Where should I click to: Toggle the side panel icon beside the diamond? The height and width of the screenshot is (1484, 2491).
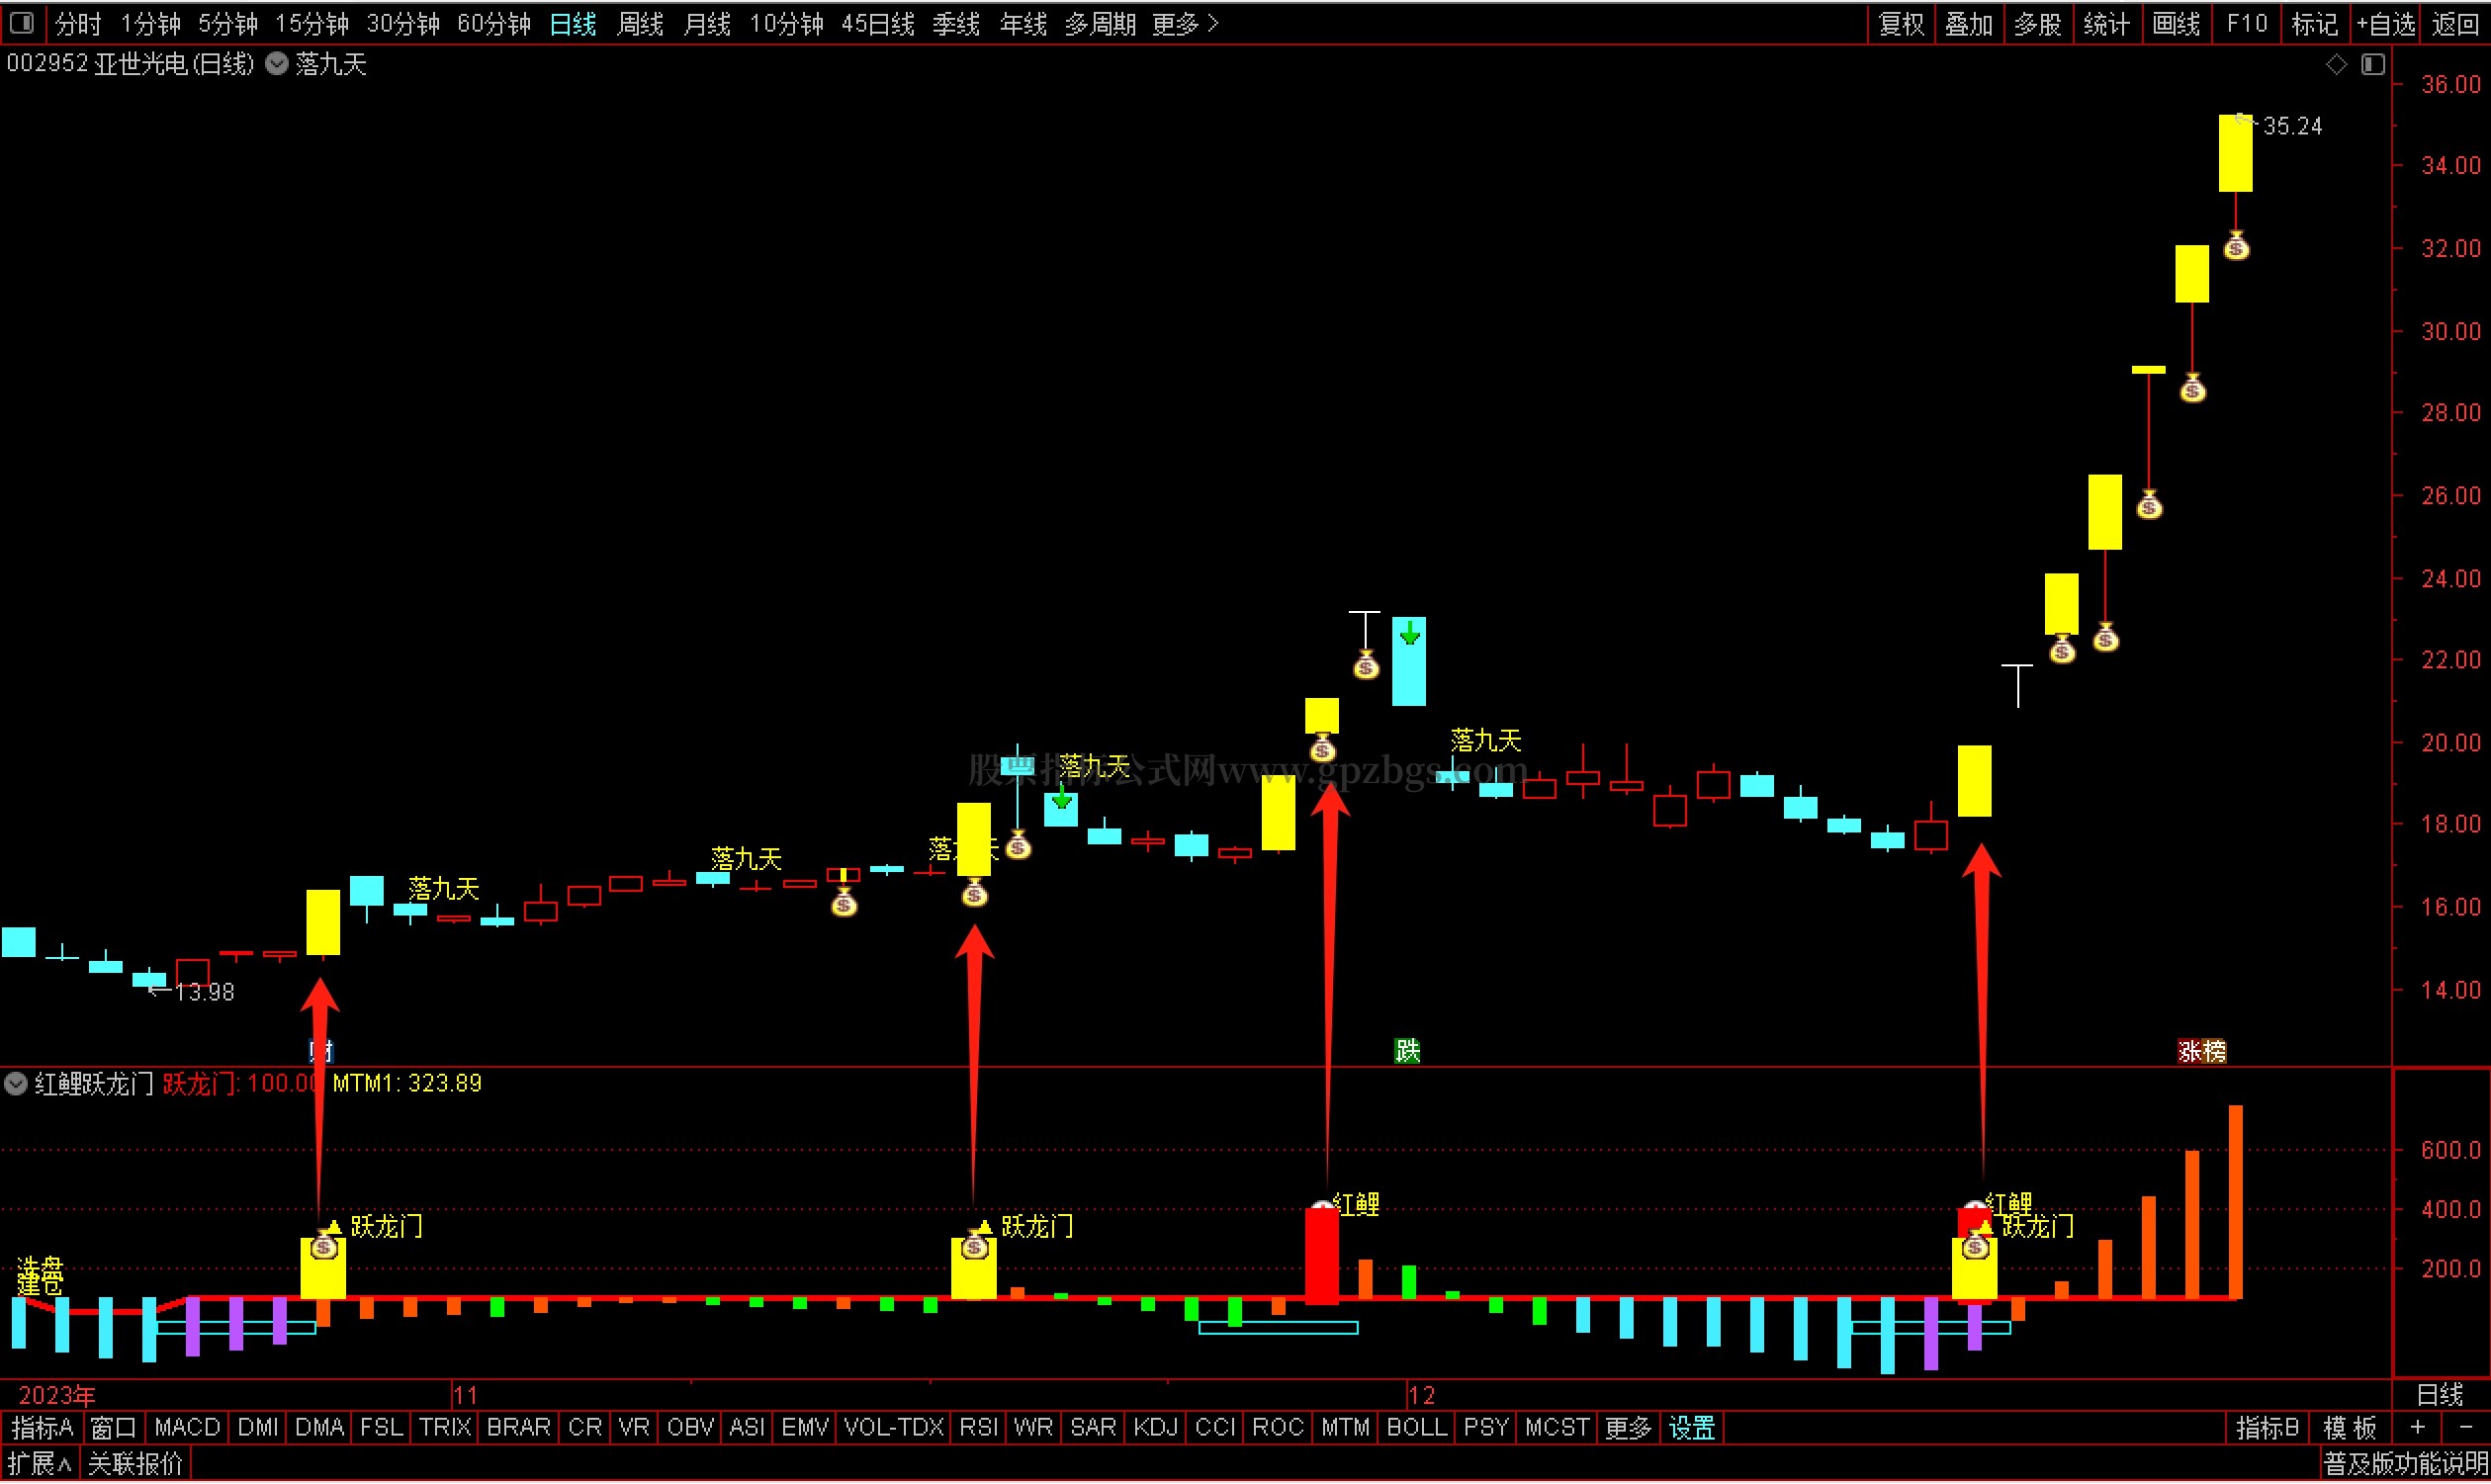(x=2373, y=65)
